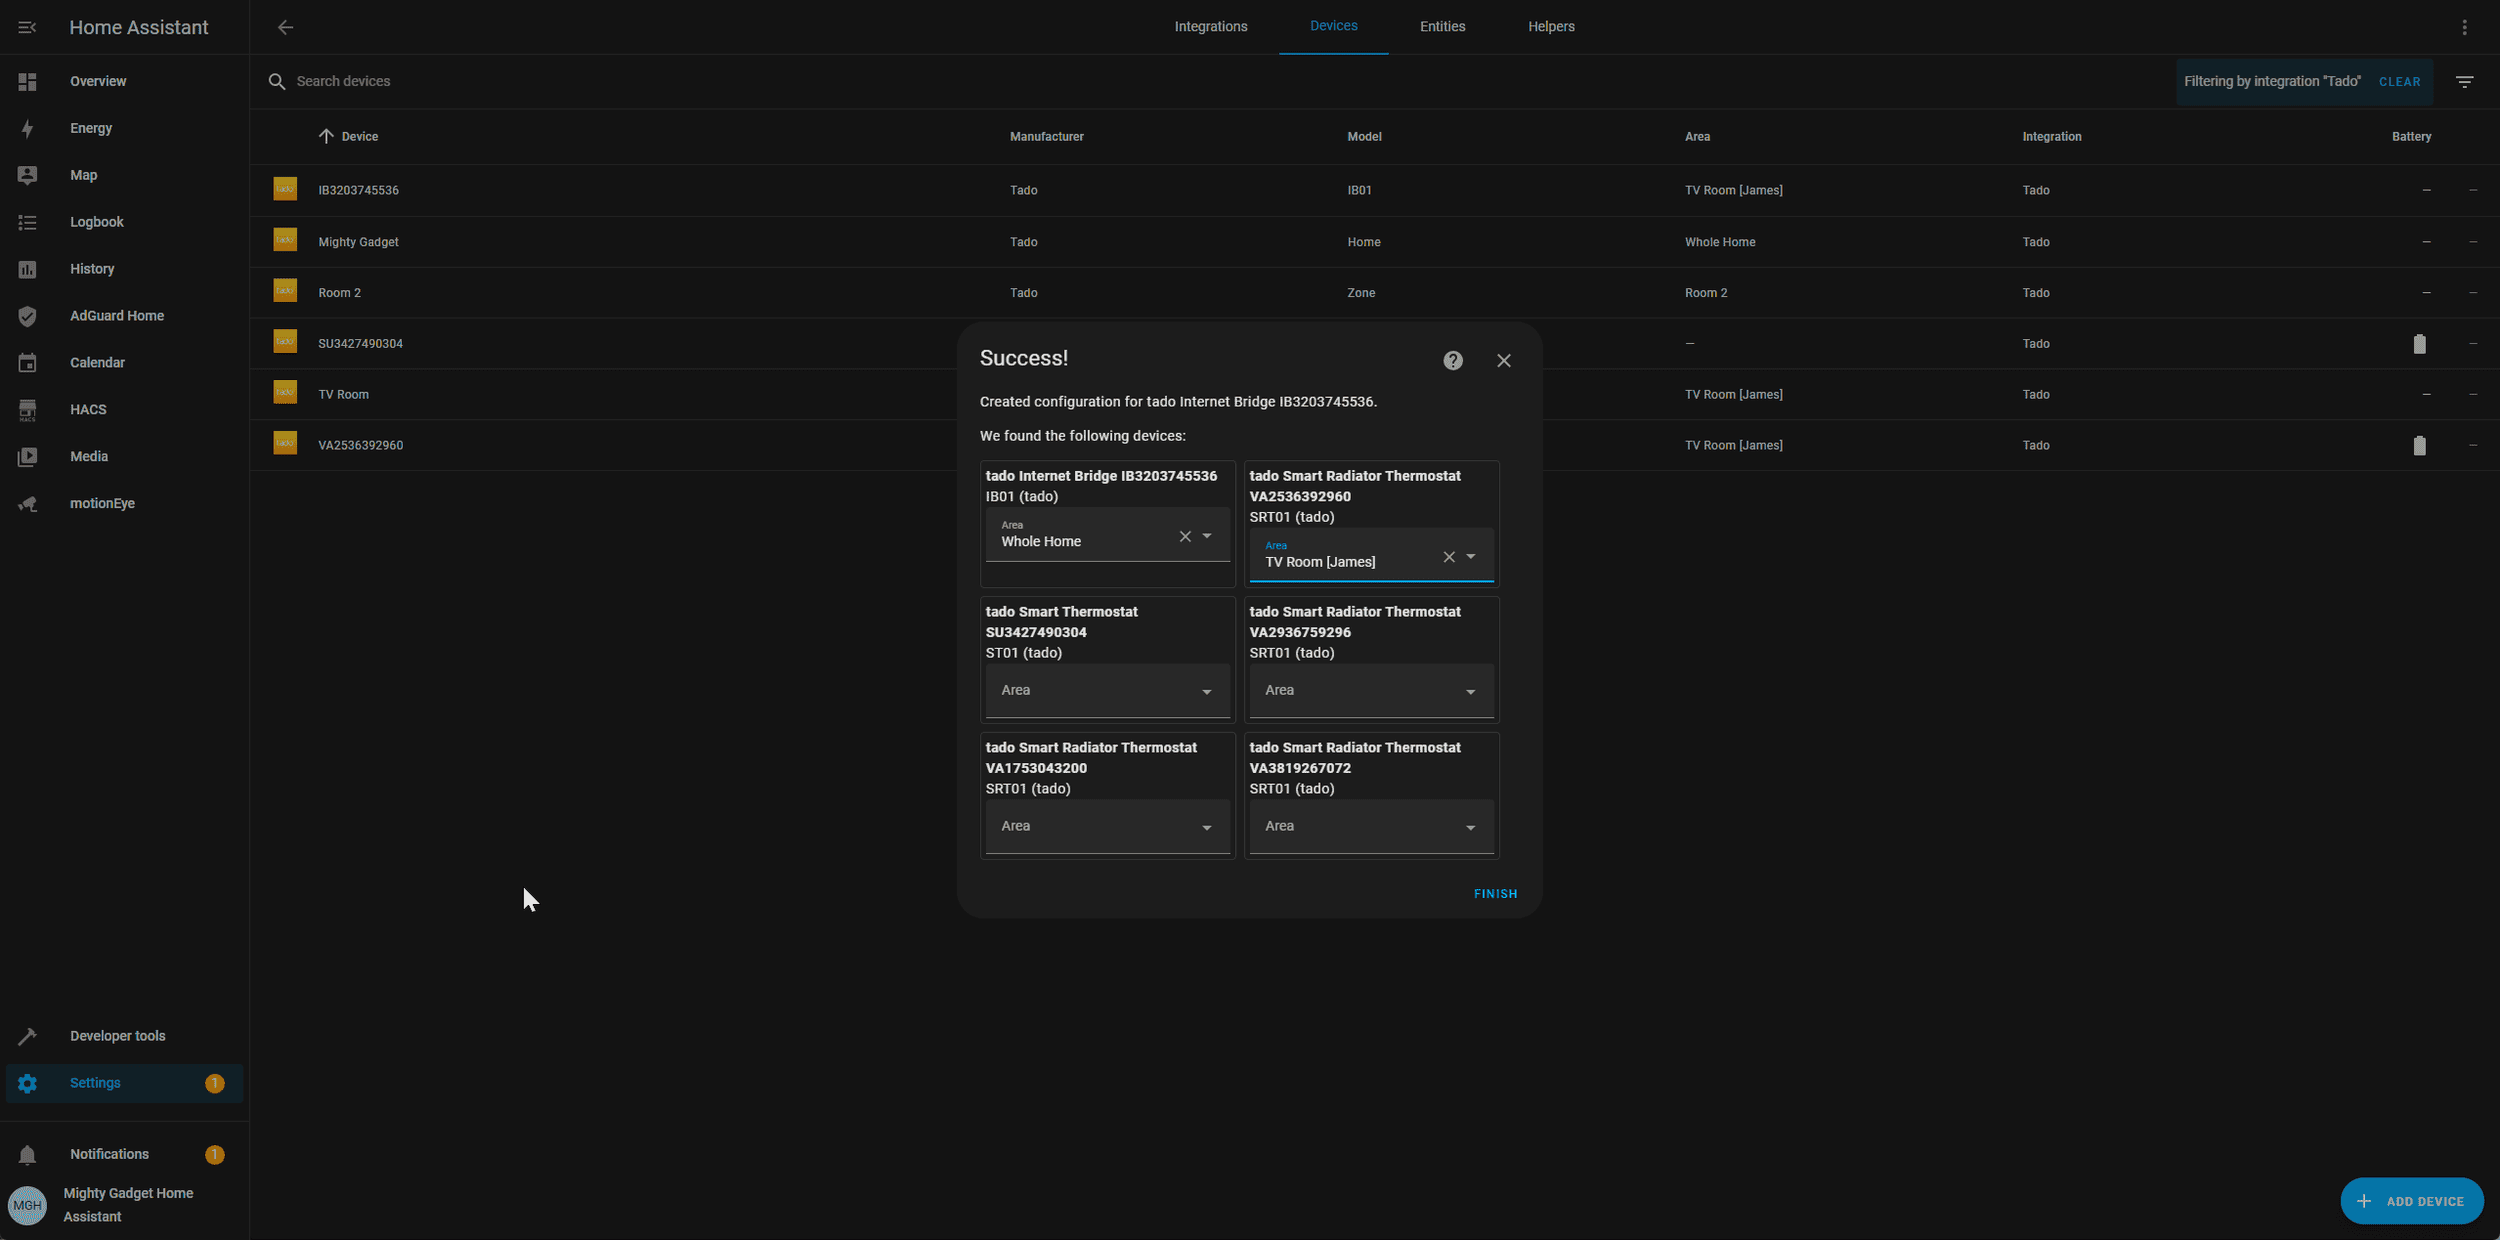Click the HACS sidebar icon
The height and width of the screenshot is (1240, 2500).
(27, 410)
